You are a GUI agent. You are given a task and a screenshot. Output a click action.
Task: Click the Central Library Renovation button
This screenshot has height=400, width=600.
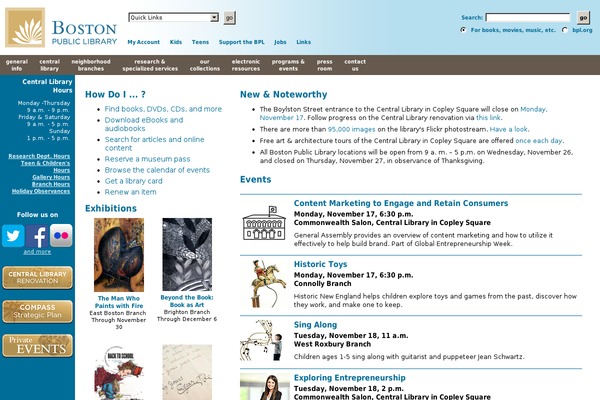[x=37, y=278]
